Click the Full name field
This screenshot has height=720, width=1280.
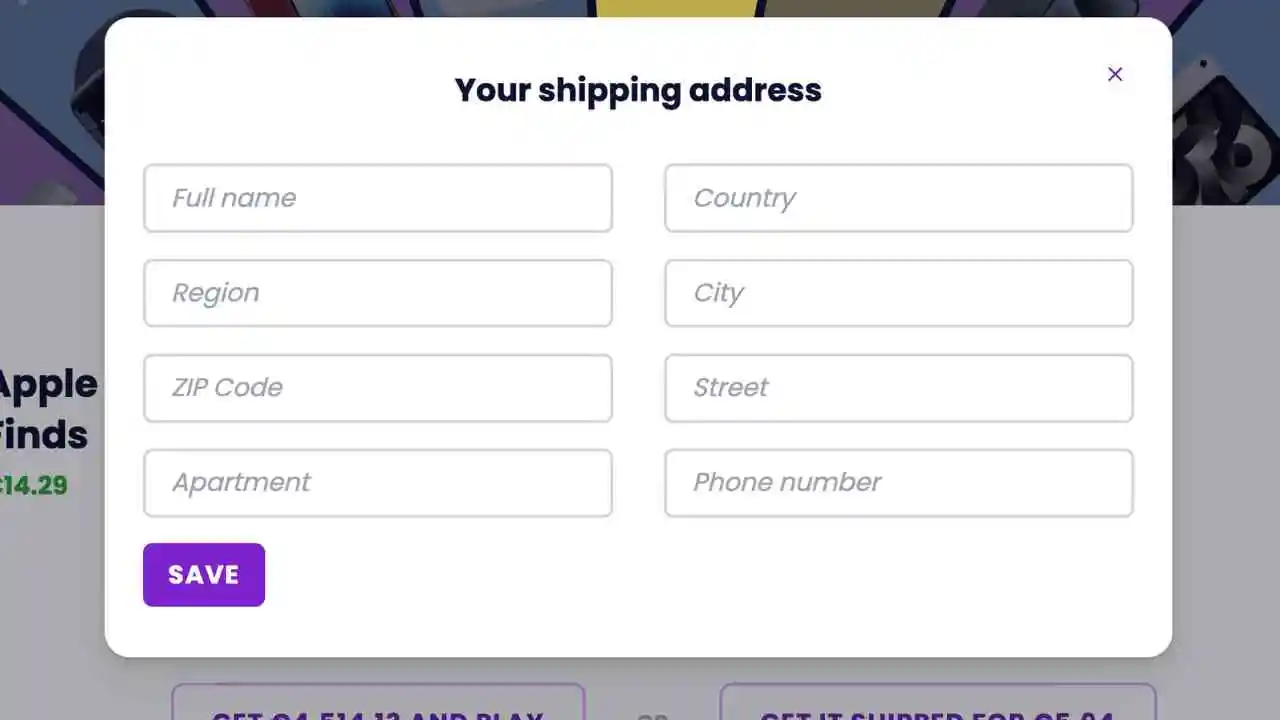pyautogui.click(x=378, y=198)
